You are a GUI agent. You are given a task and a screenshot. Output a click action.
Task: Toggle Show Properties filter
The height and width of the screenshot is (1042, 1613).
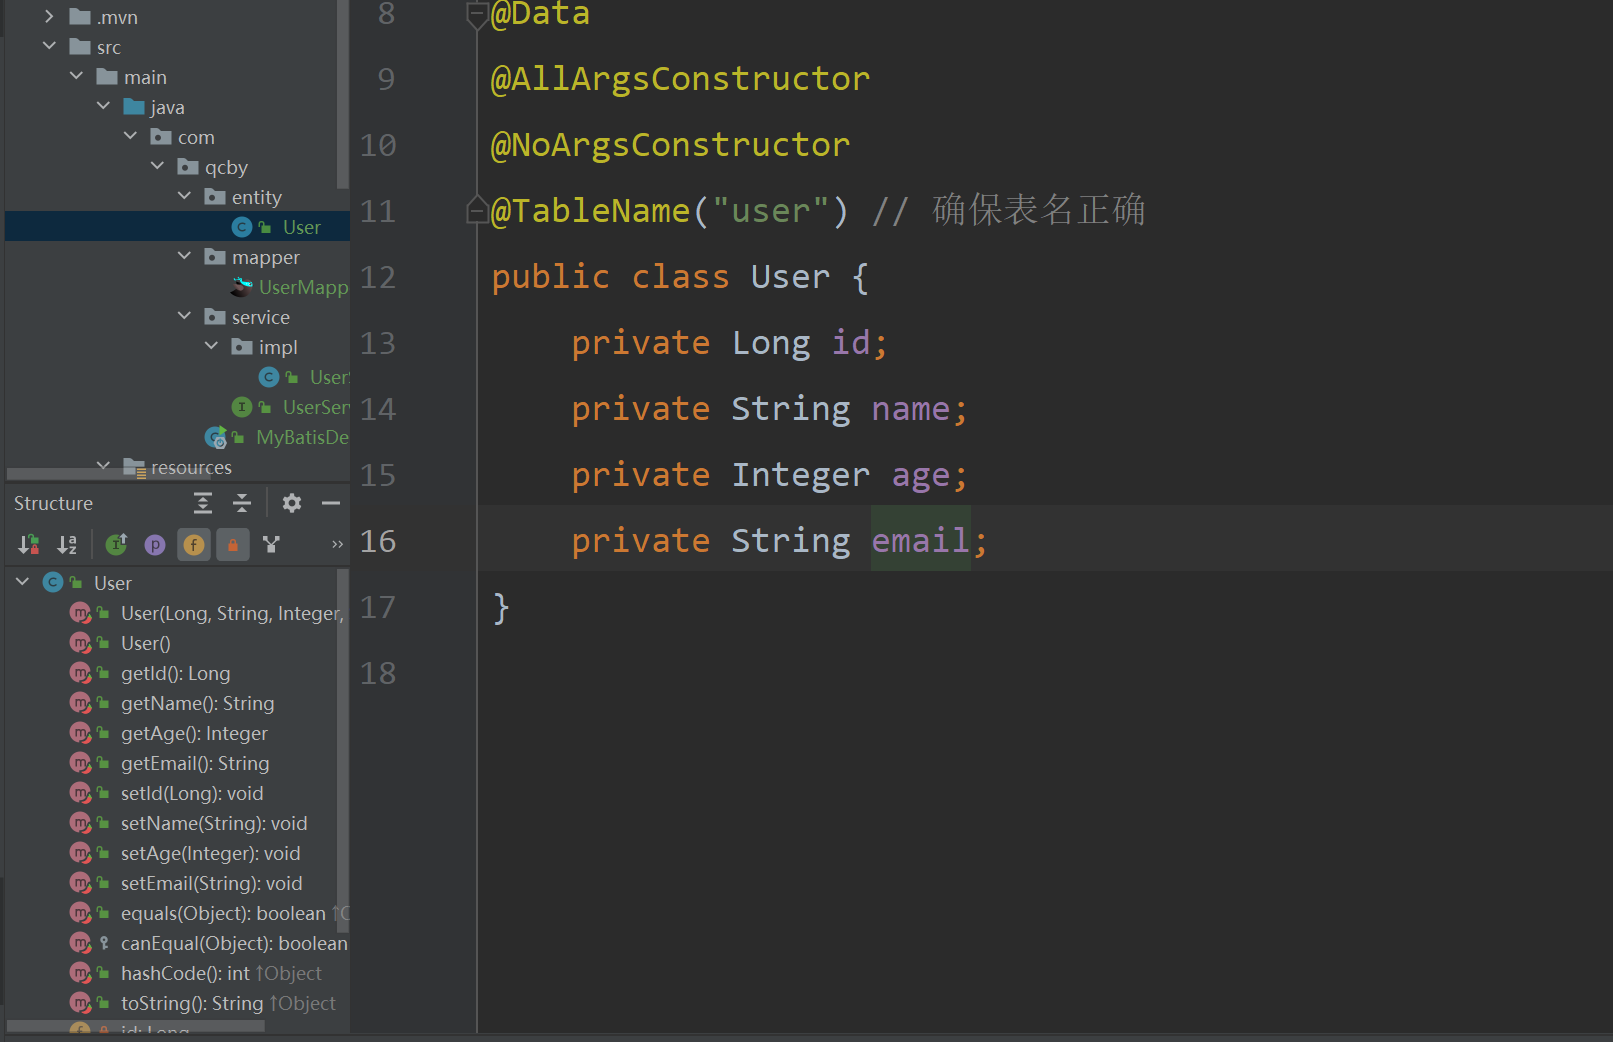(155, 544)
